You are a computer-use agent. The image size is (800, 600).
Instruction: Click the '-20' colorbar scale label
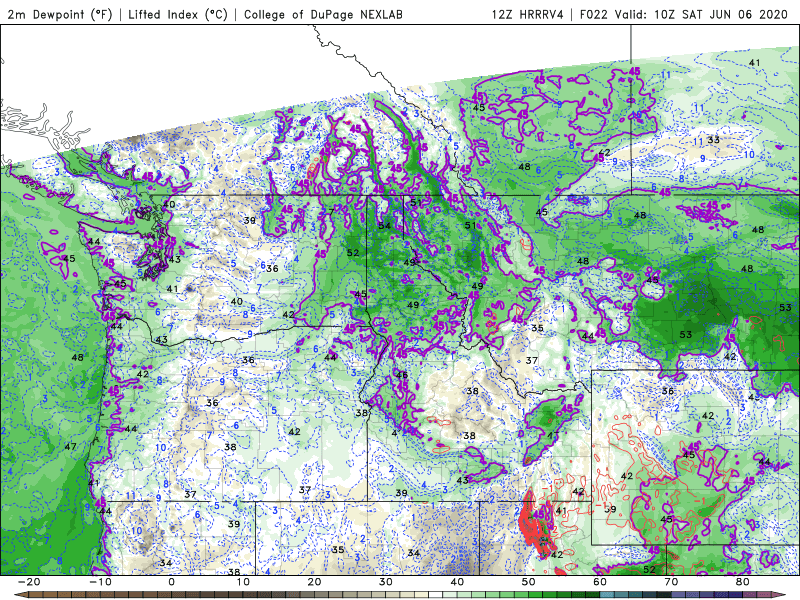pyautogui.click(x=29, y=582)
